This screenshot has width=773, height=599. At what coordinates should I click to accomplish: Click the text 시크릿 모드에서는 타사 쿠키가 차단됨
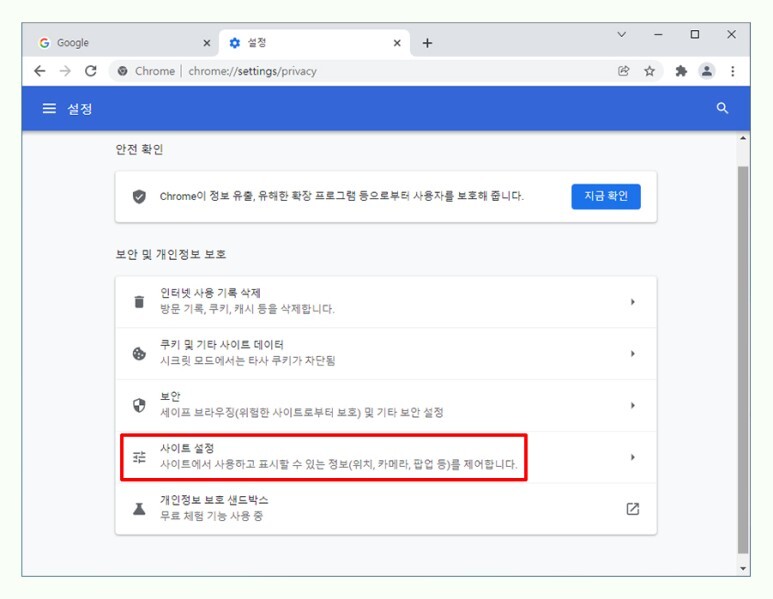[x=247, y=361]
